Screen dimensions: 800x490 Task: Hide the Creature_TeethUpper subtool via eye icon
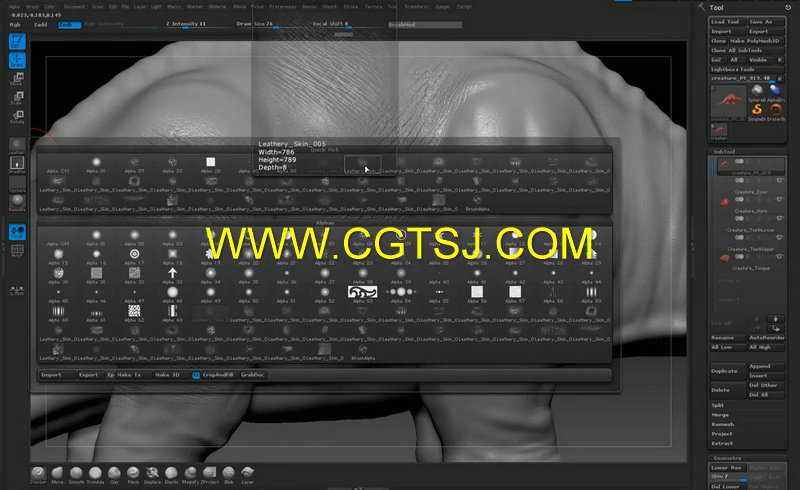[780, 237]
